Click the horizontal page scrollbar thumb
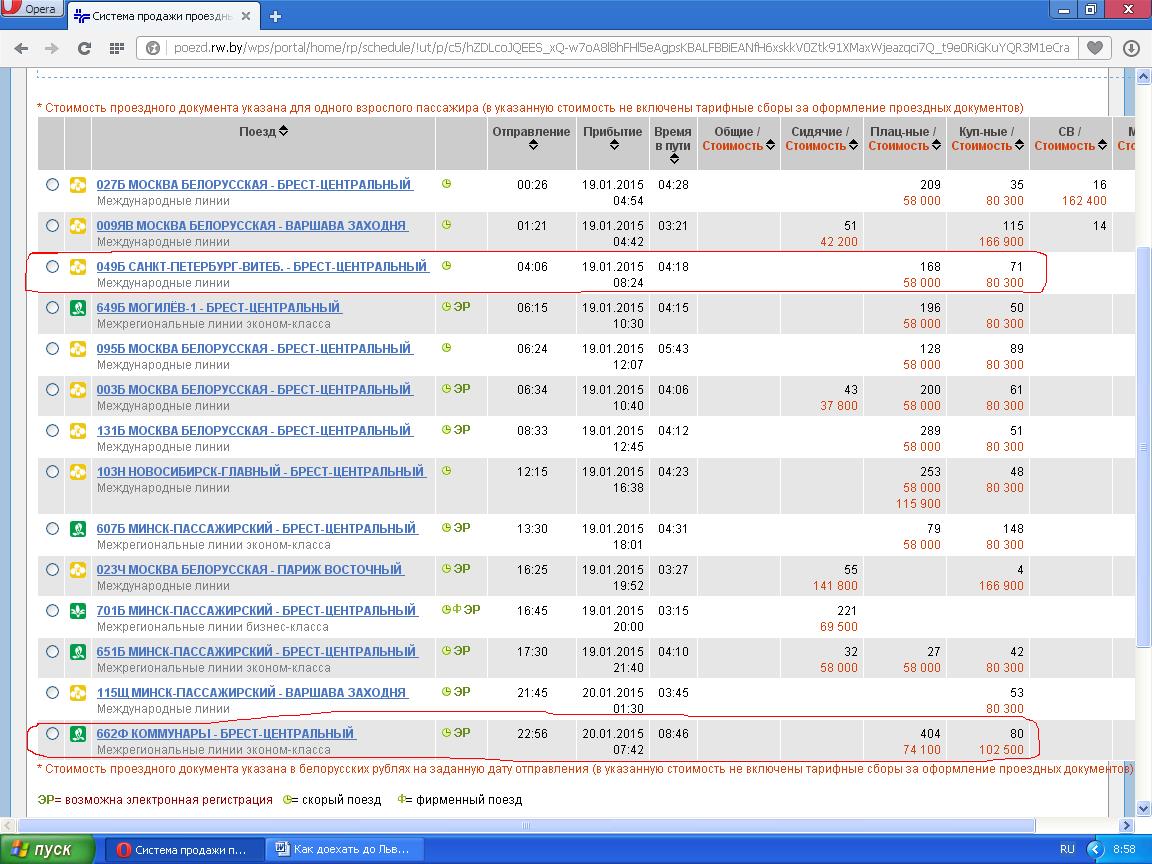Image resolution: width=1152 pixels, height=864 pixels. point(525,825)
